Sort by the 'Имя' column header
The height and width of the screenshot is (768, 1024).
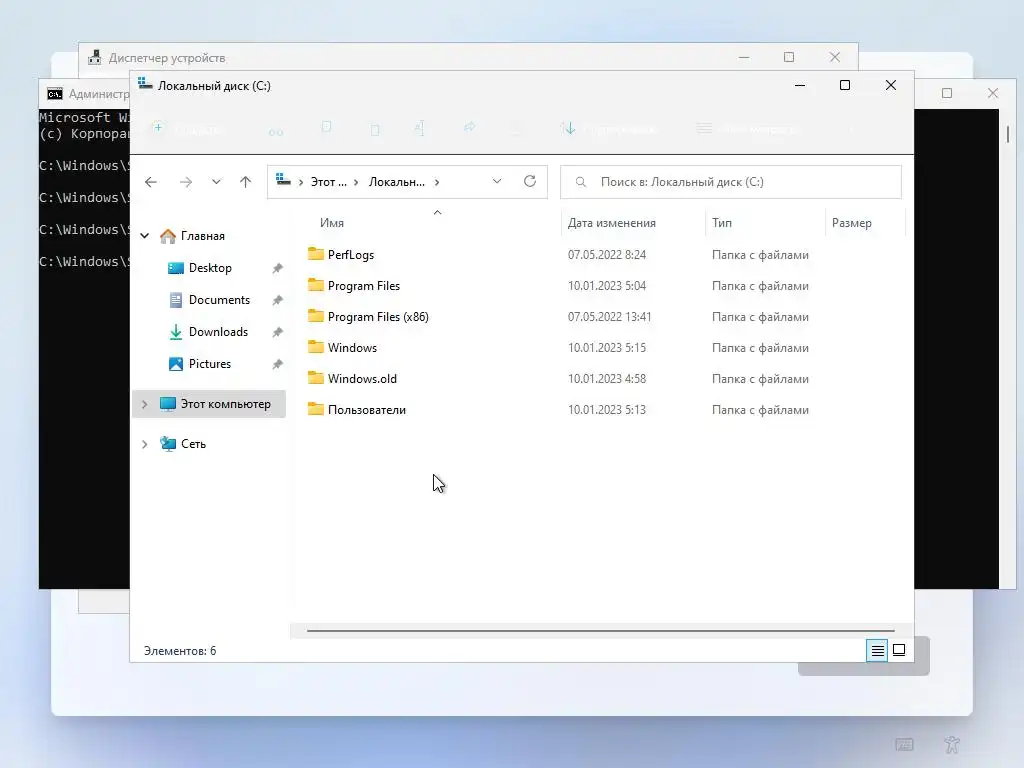click(x=332, y=223)
